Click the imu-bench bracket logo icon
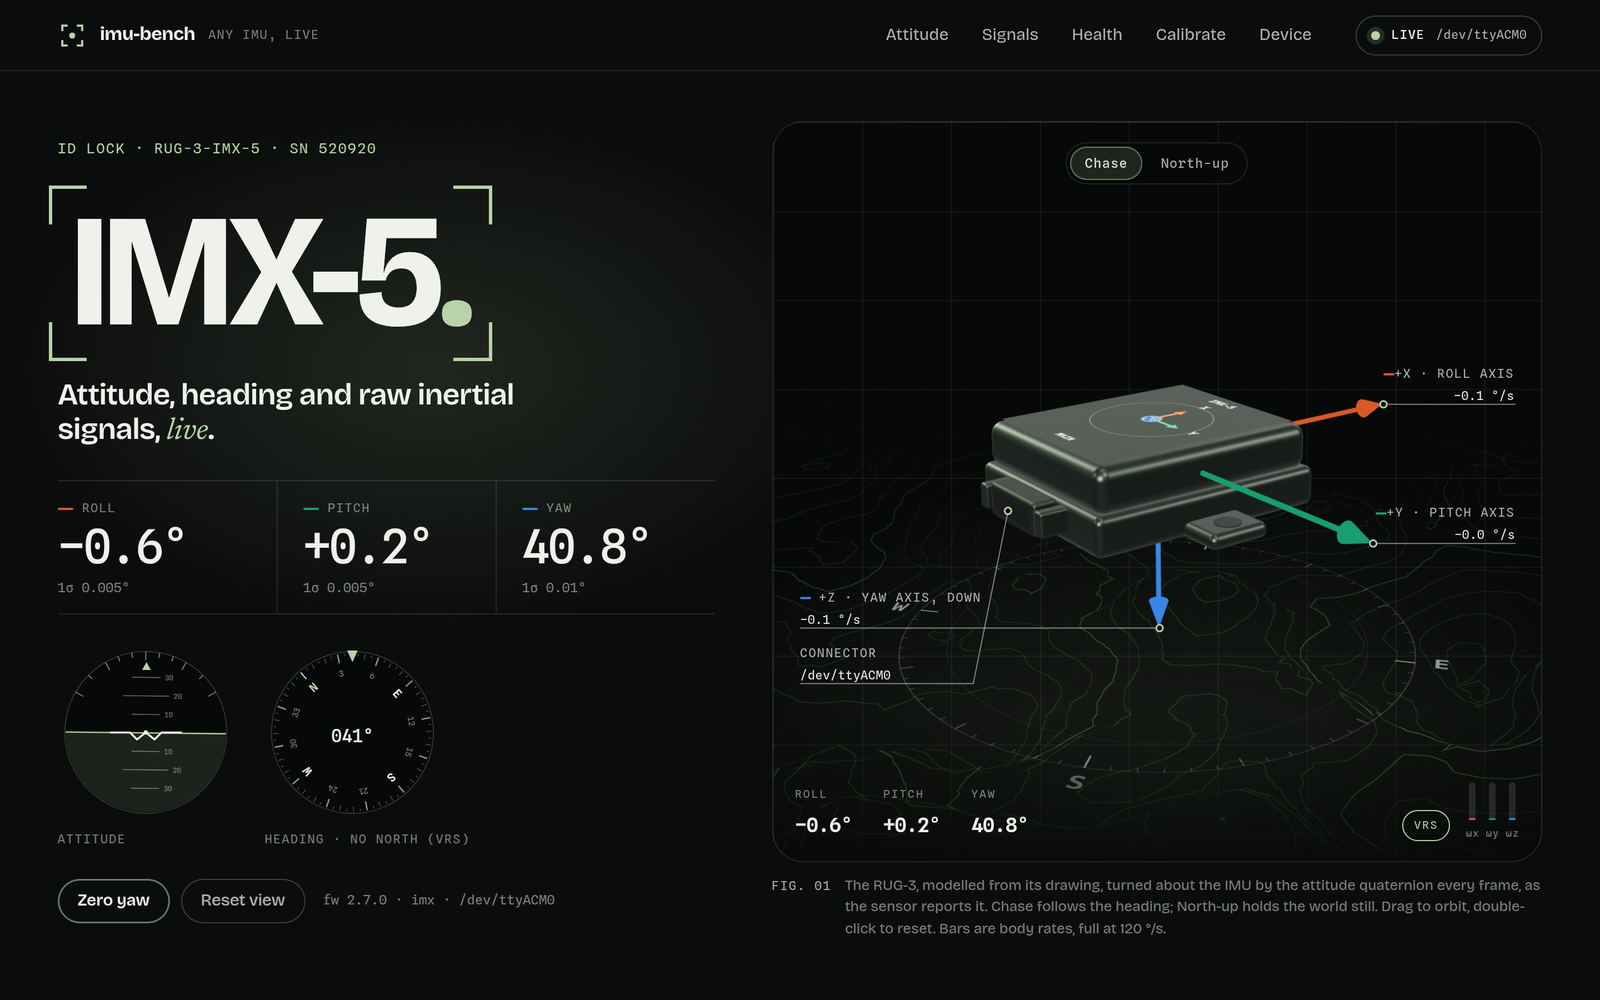This screenshot has width=1600, height=1000. pyautogui.click(x=72, y=35)
